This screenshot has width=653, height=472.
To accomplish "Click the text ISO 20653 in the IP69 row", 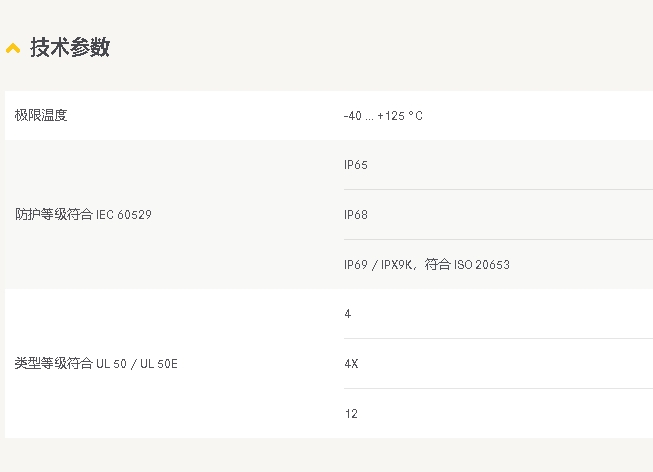I will [482, 265].
